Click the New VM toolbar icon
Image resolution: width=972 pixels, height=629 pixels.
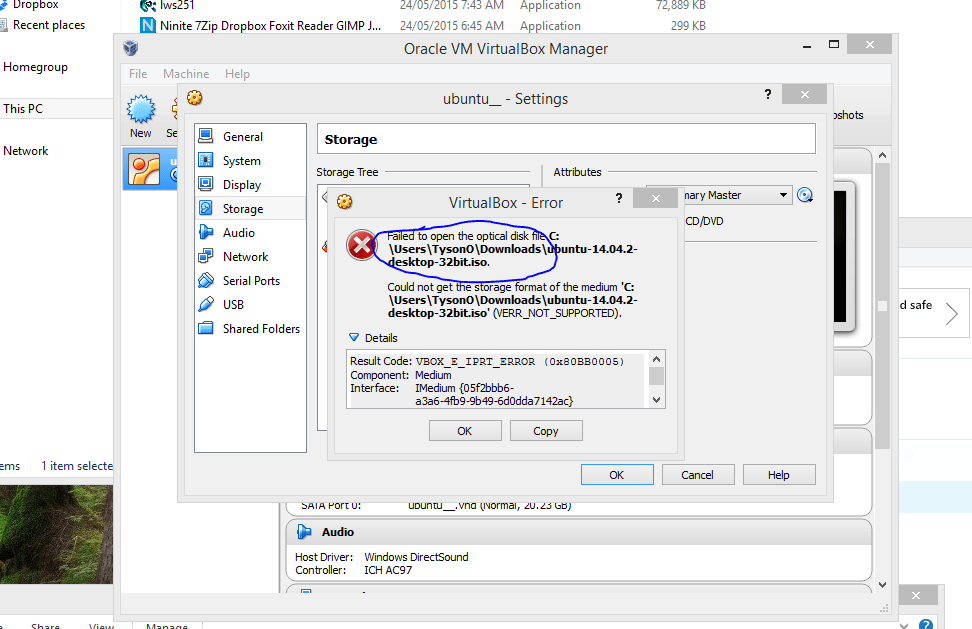(x=141, y=117)
